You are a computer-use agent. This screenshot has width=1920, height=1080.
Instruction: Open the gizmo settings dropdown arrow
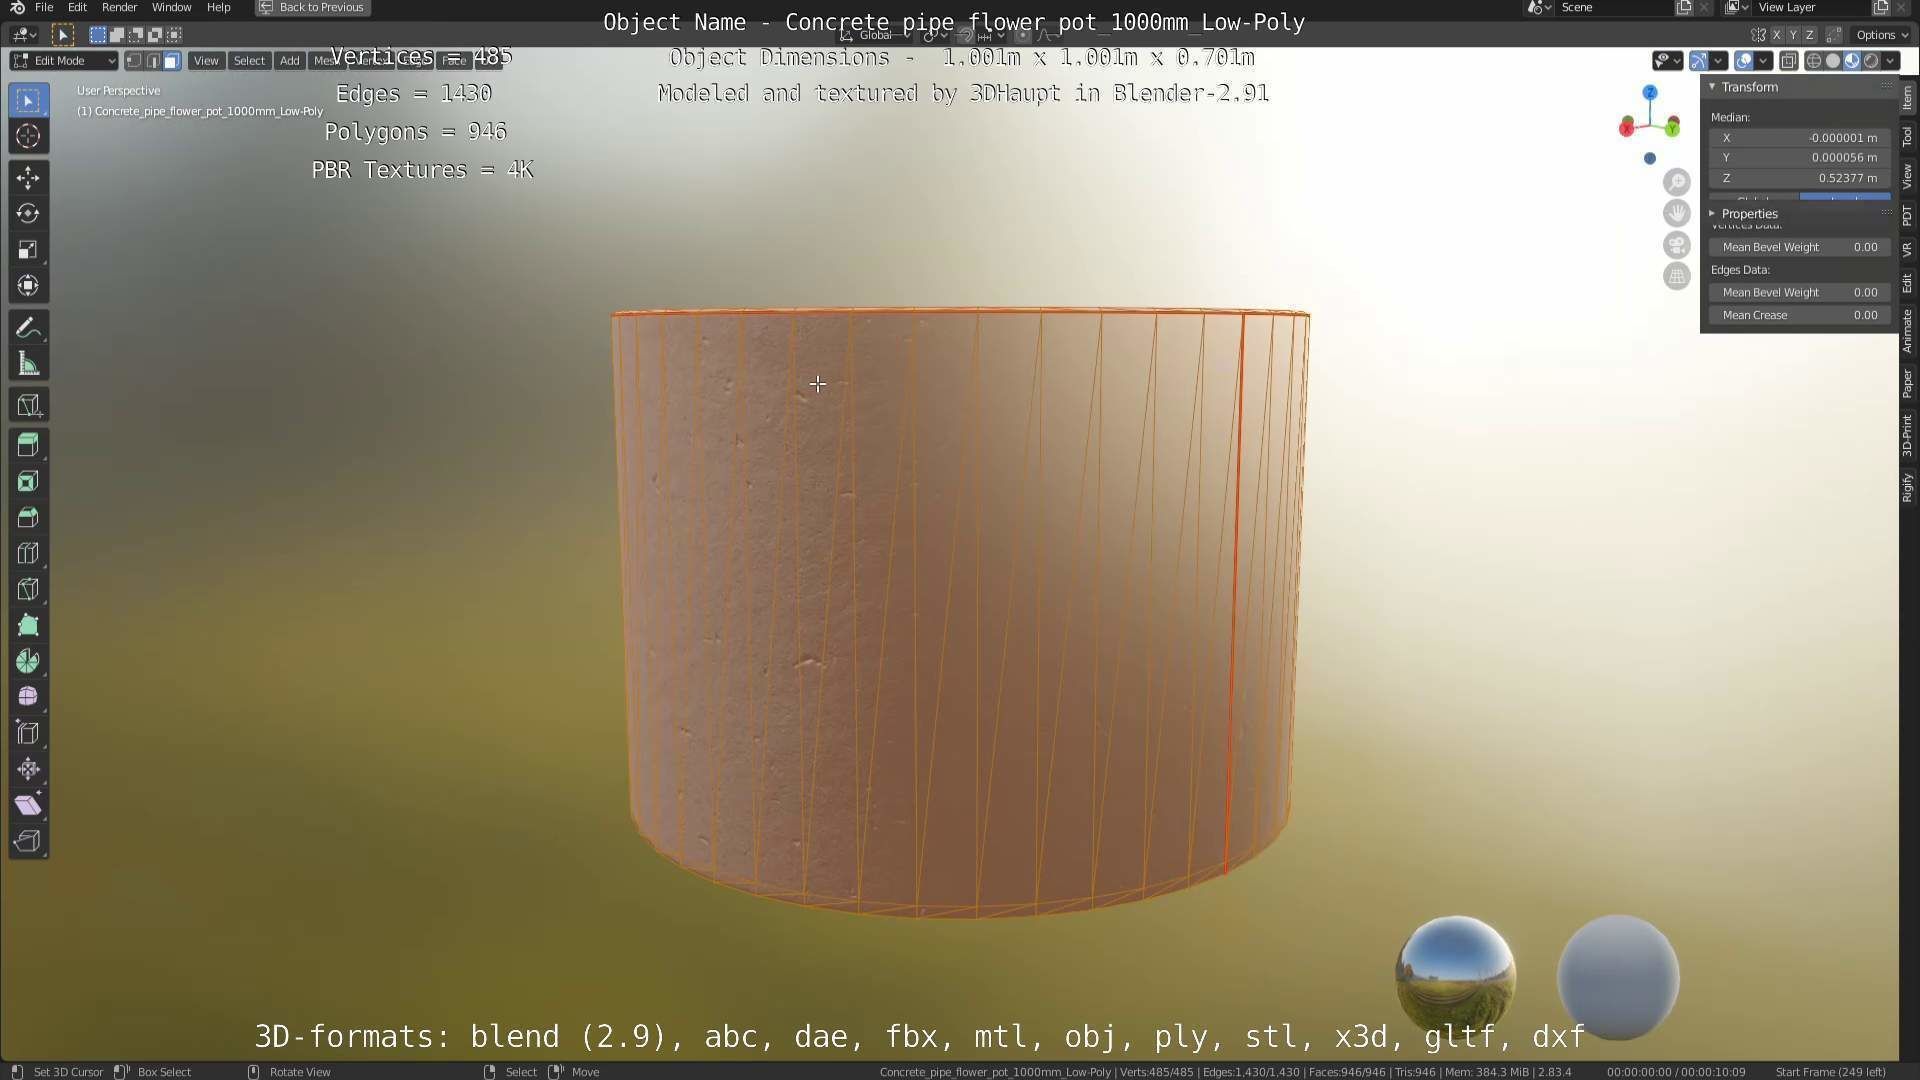pyautogui.click(x=1719, y=61)
